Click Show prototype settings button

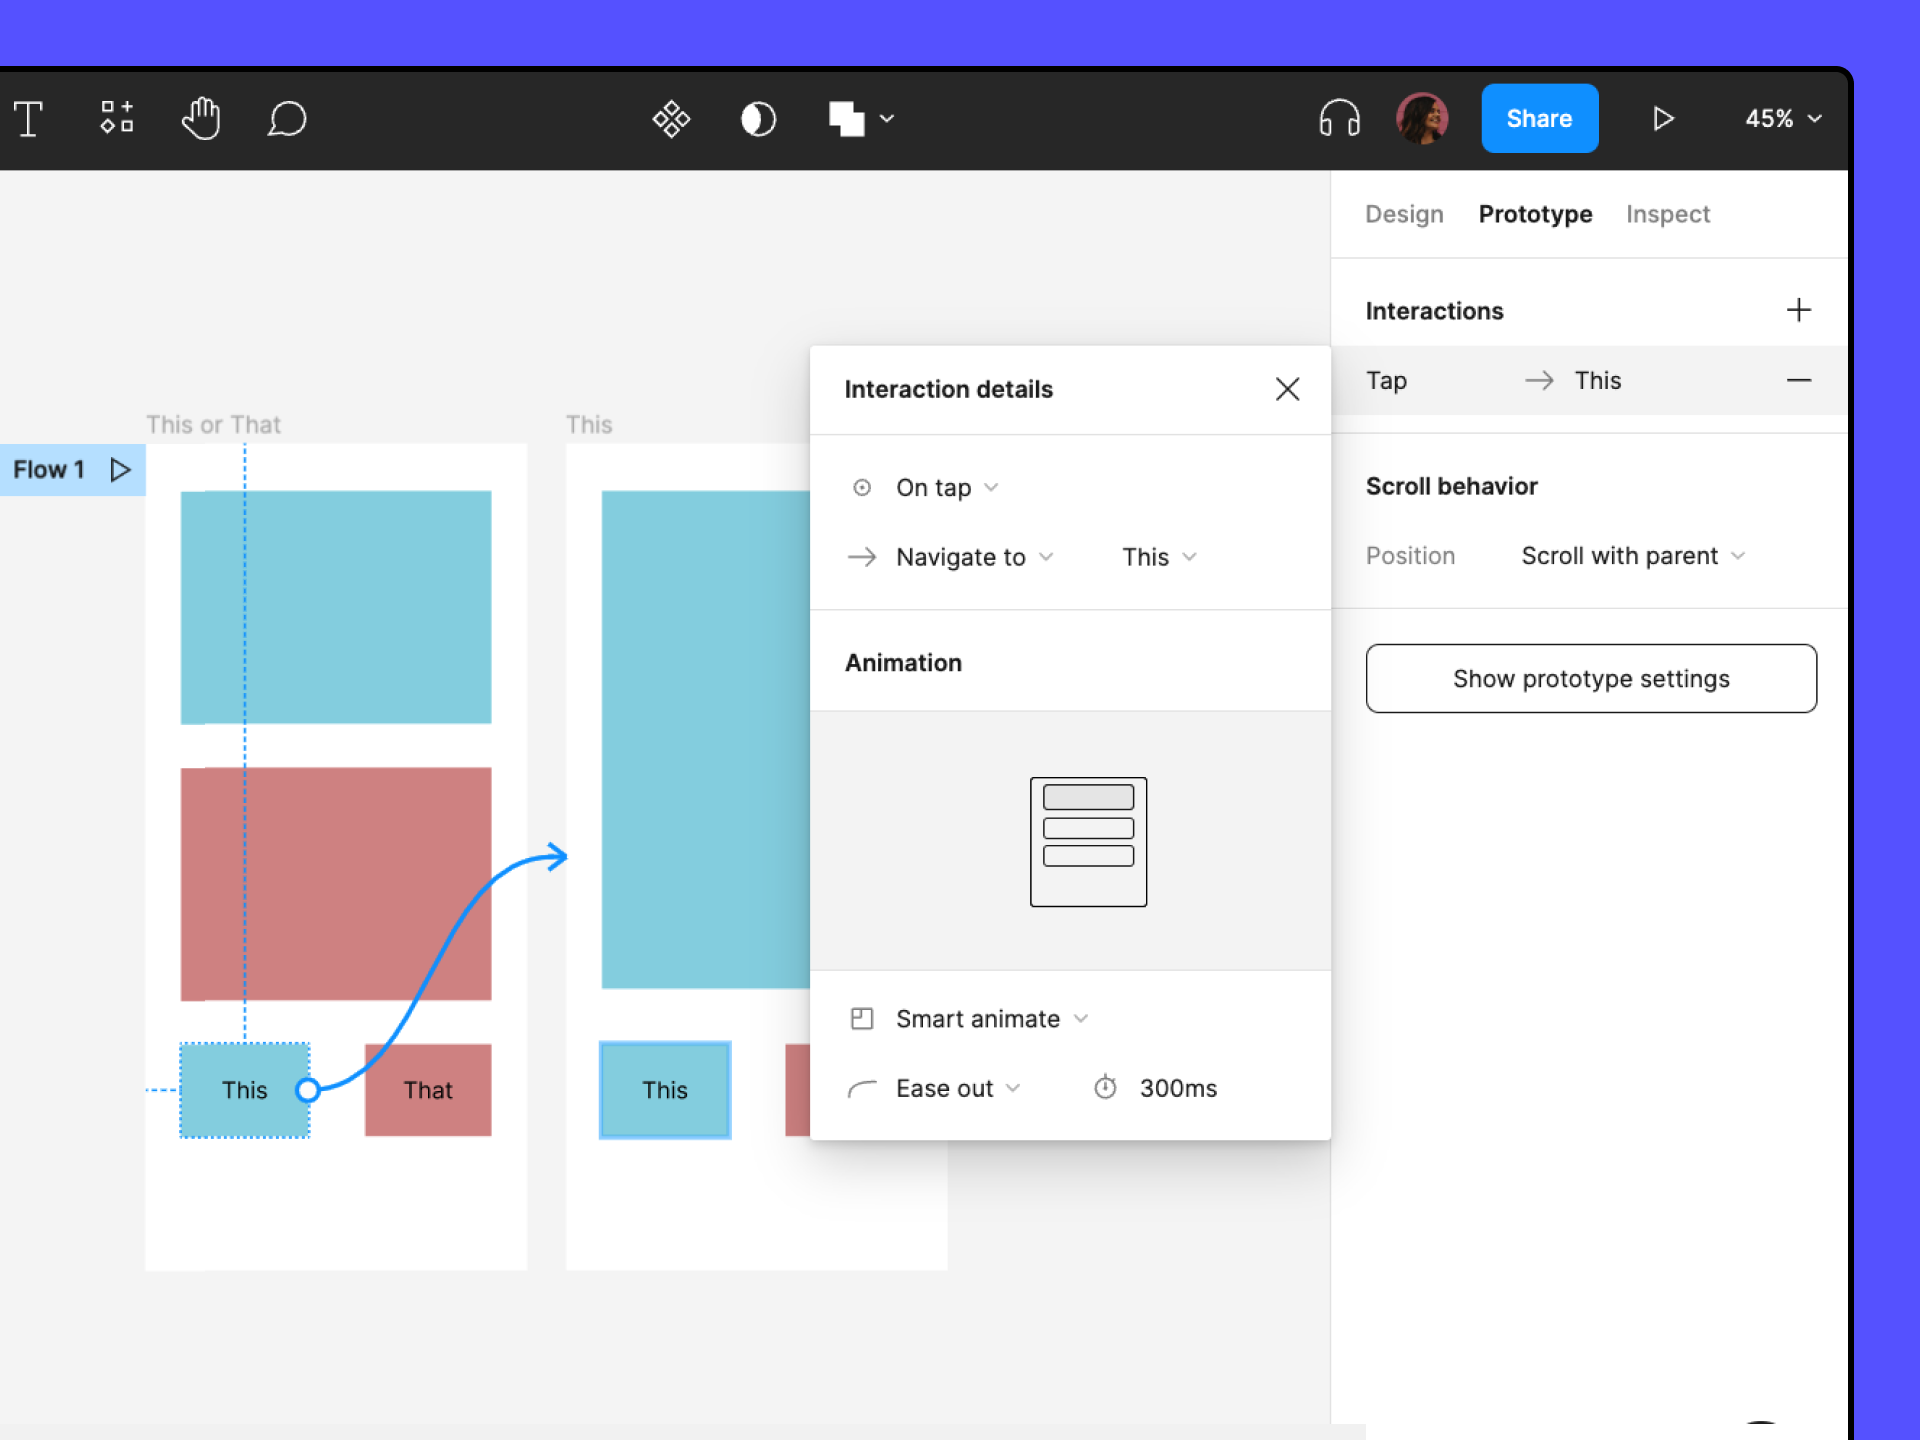pos(1589,678)
